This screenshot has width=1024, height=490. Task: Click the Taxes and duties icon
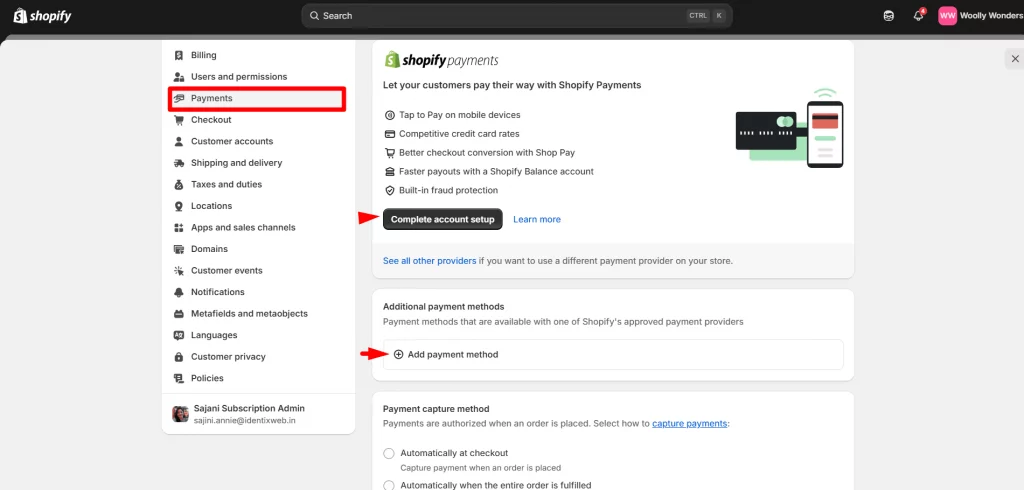pyautogui.click(x=178, y=185)
